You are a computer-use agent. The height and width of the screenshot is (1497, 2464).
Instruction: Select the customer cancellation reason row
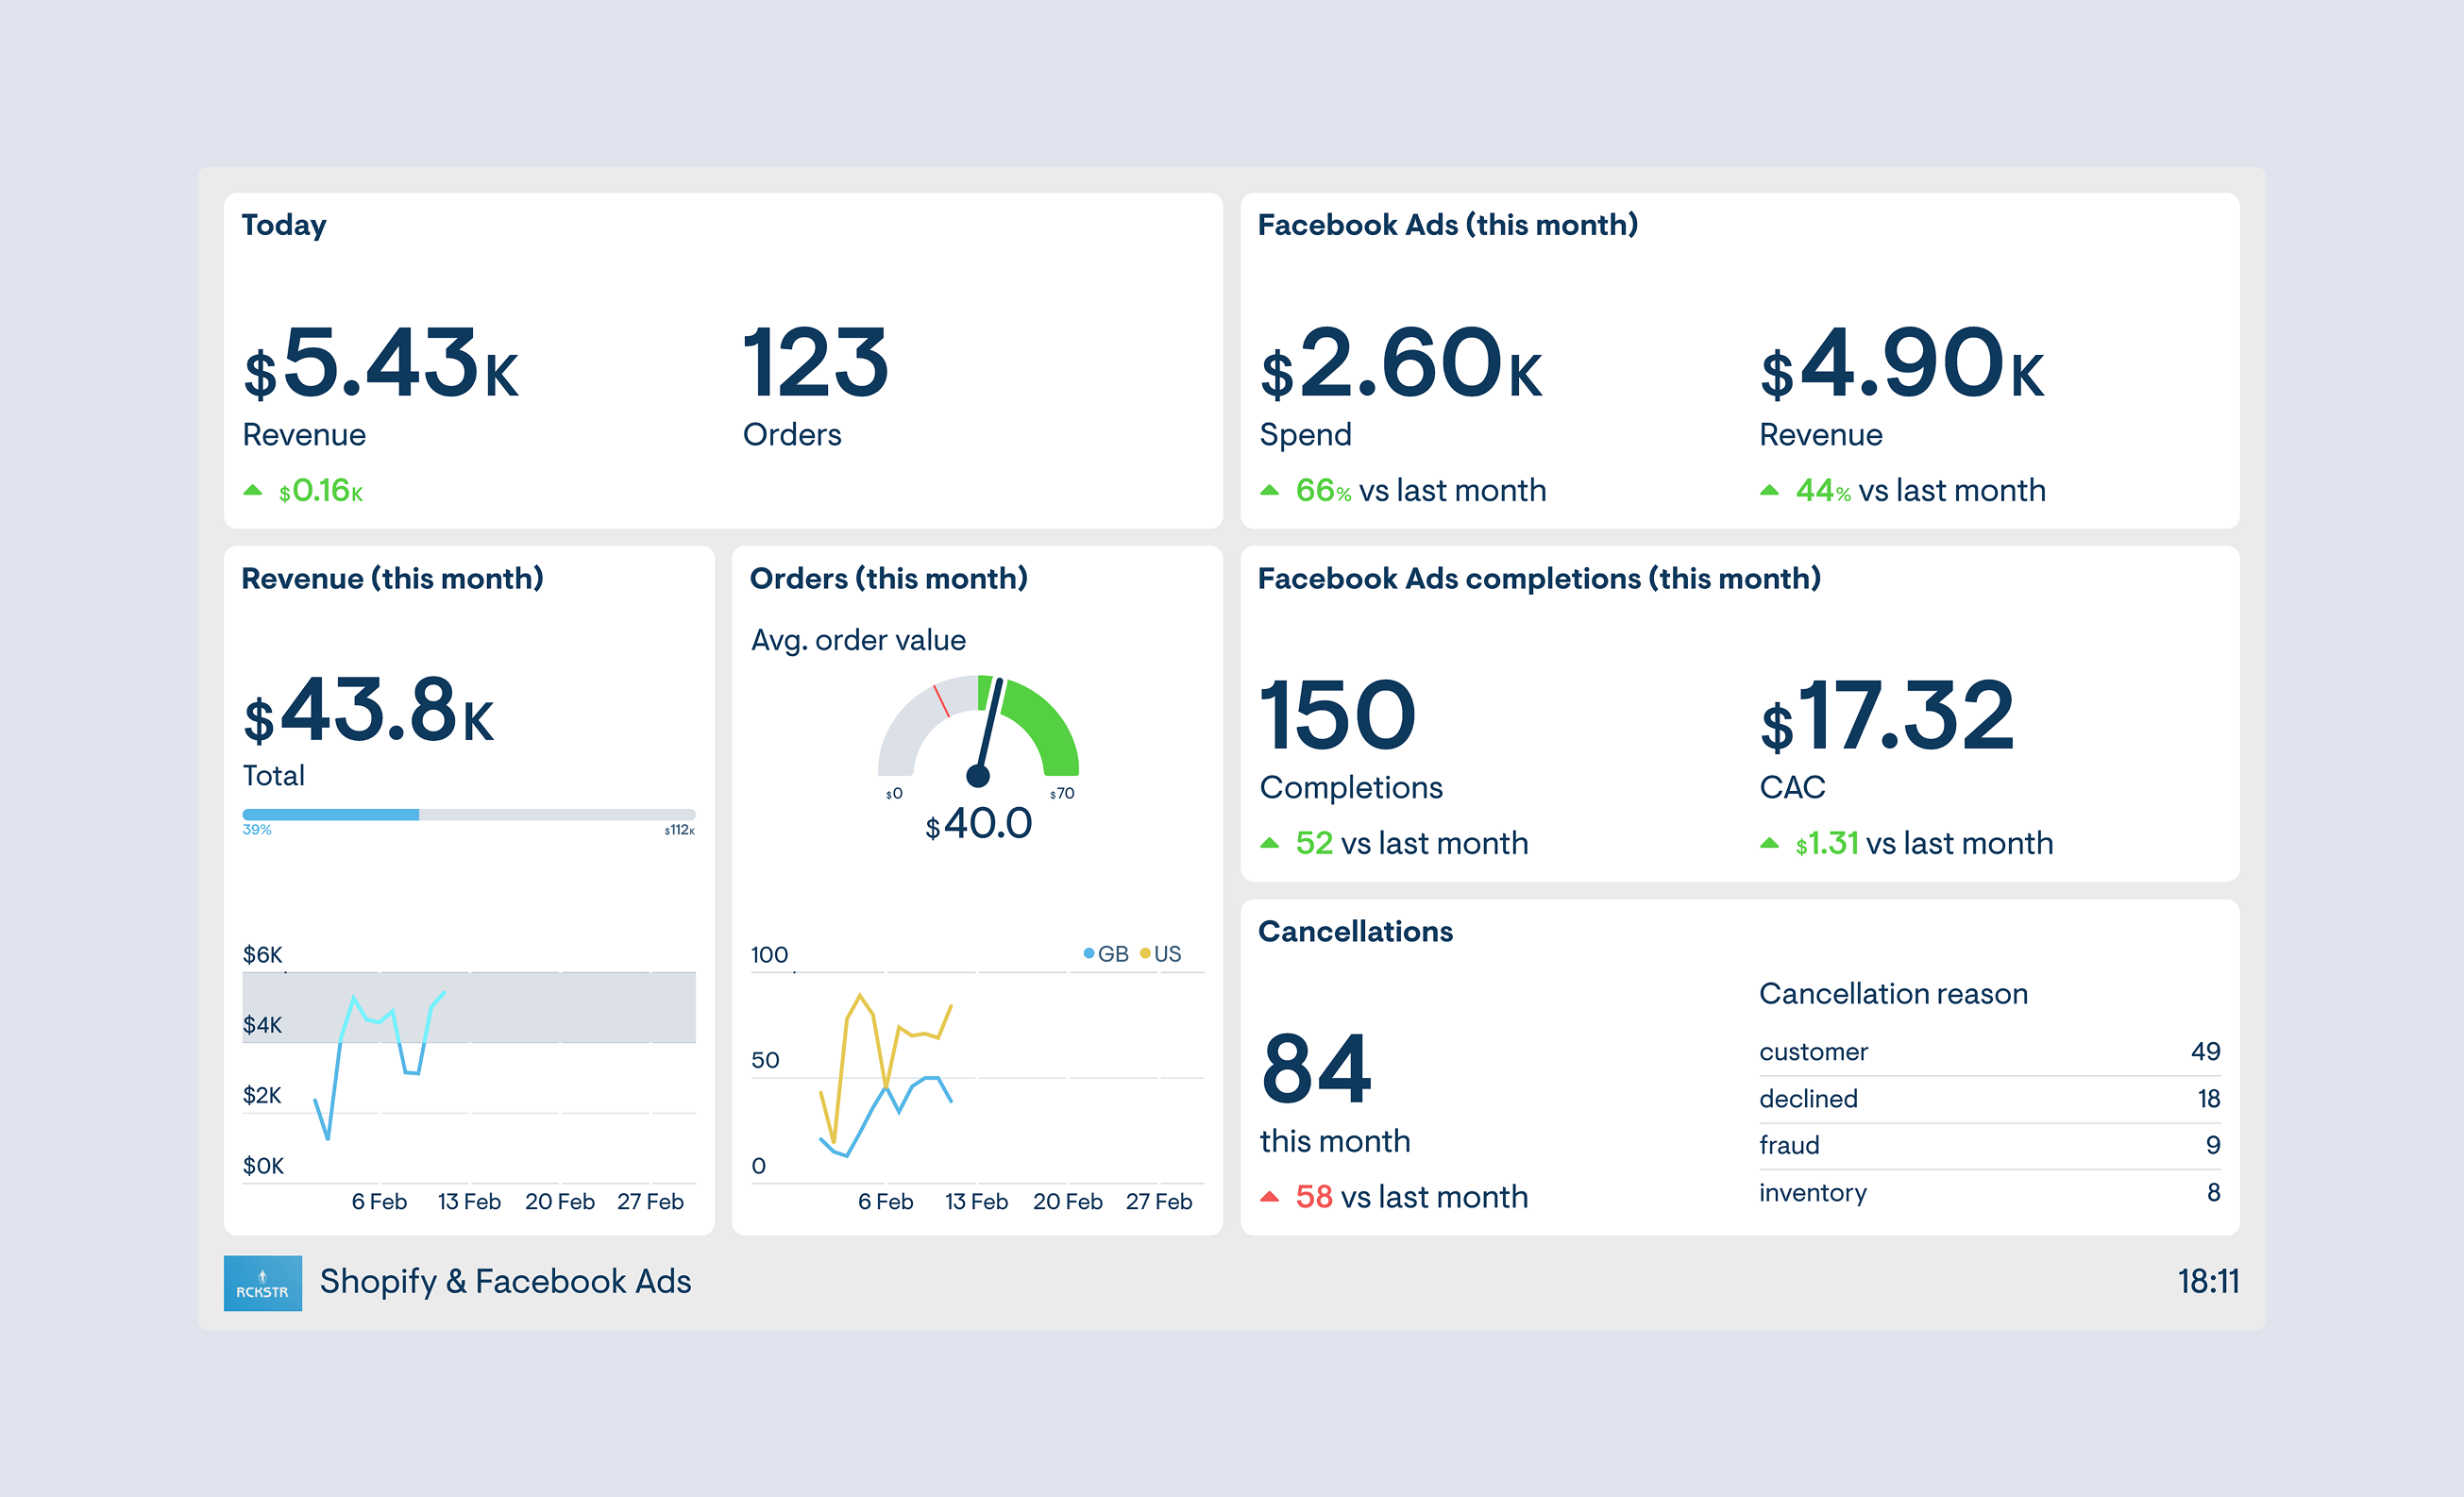coord(1988,1051)
